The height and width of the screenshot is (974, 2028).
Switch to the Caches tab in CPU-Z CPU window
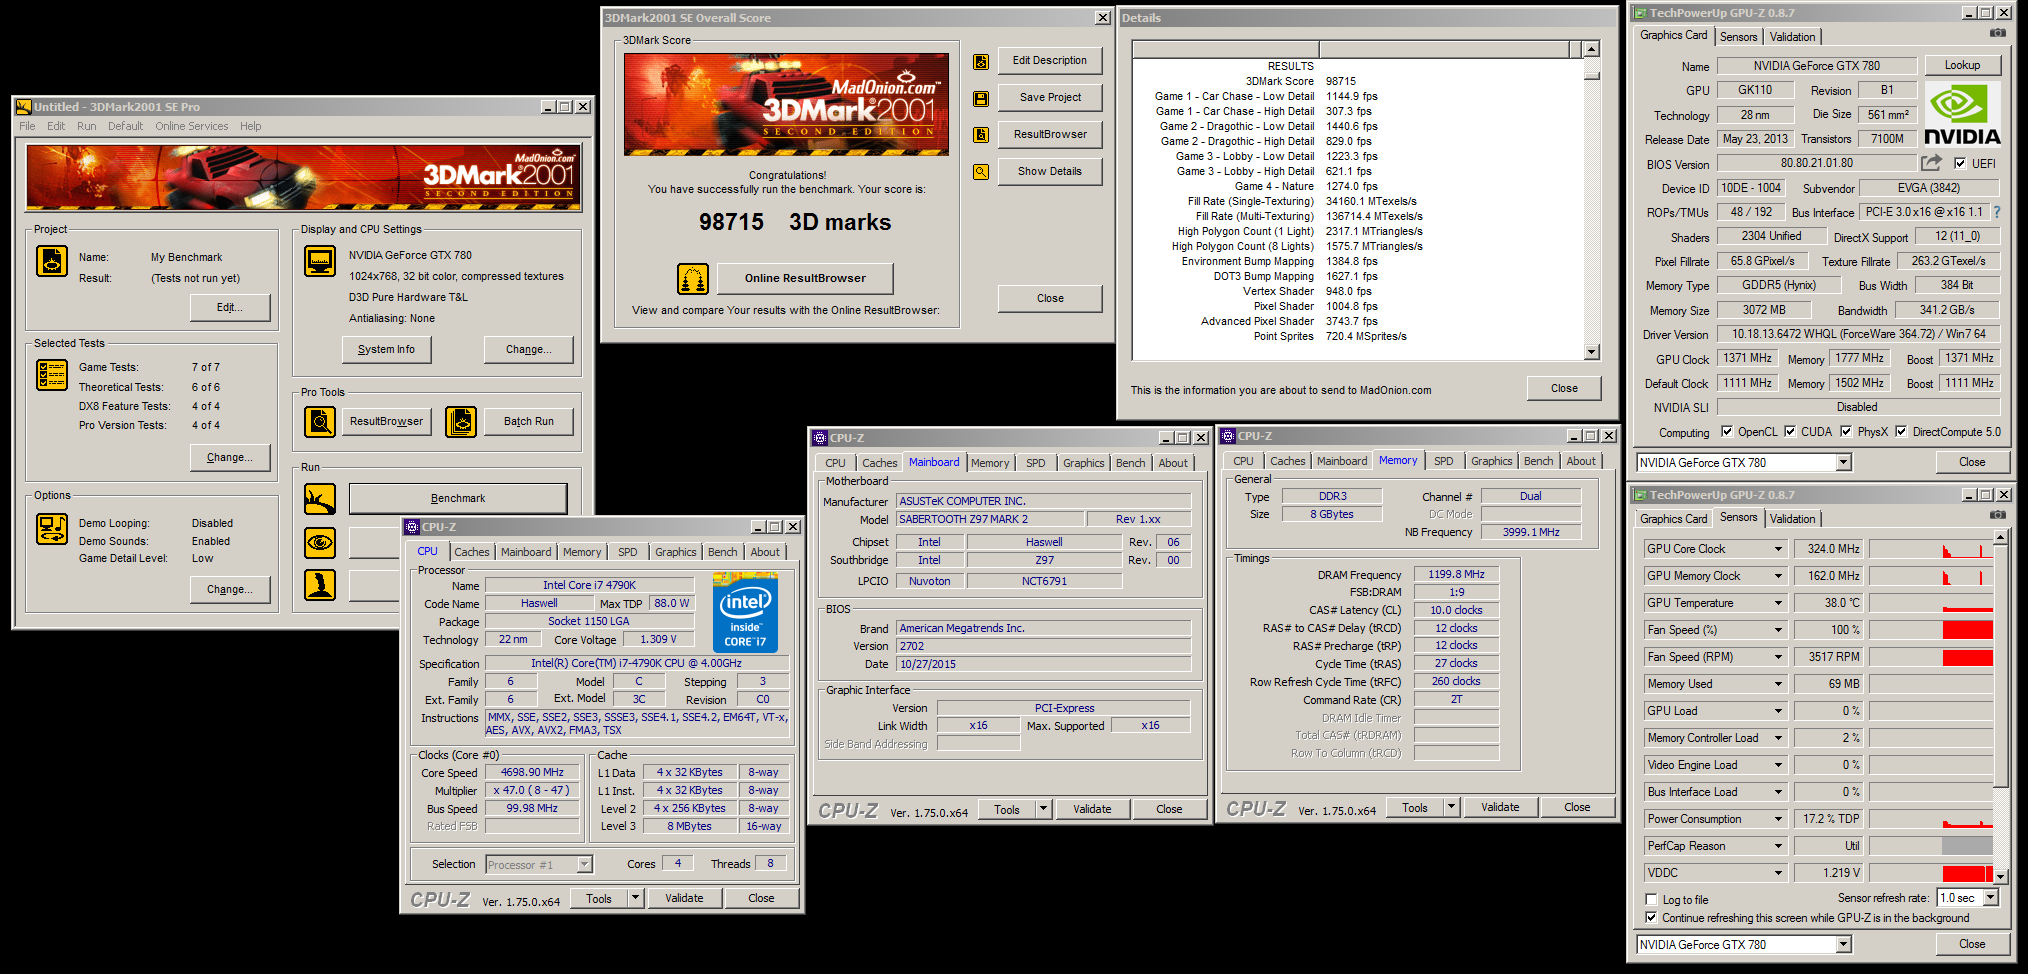(x=472, y=552)
